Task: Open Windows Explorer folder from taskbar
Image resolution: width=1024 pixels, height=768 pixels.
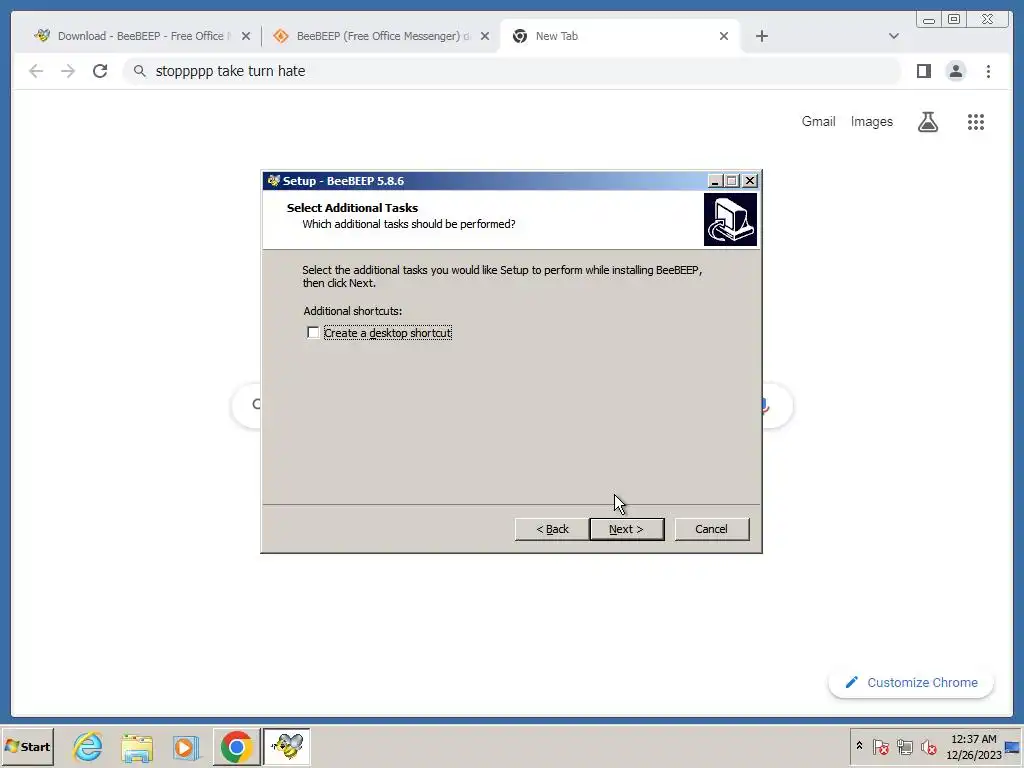Action: [137, 746]
